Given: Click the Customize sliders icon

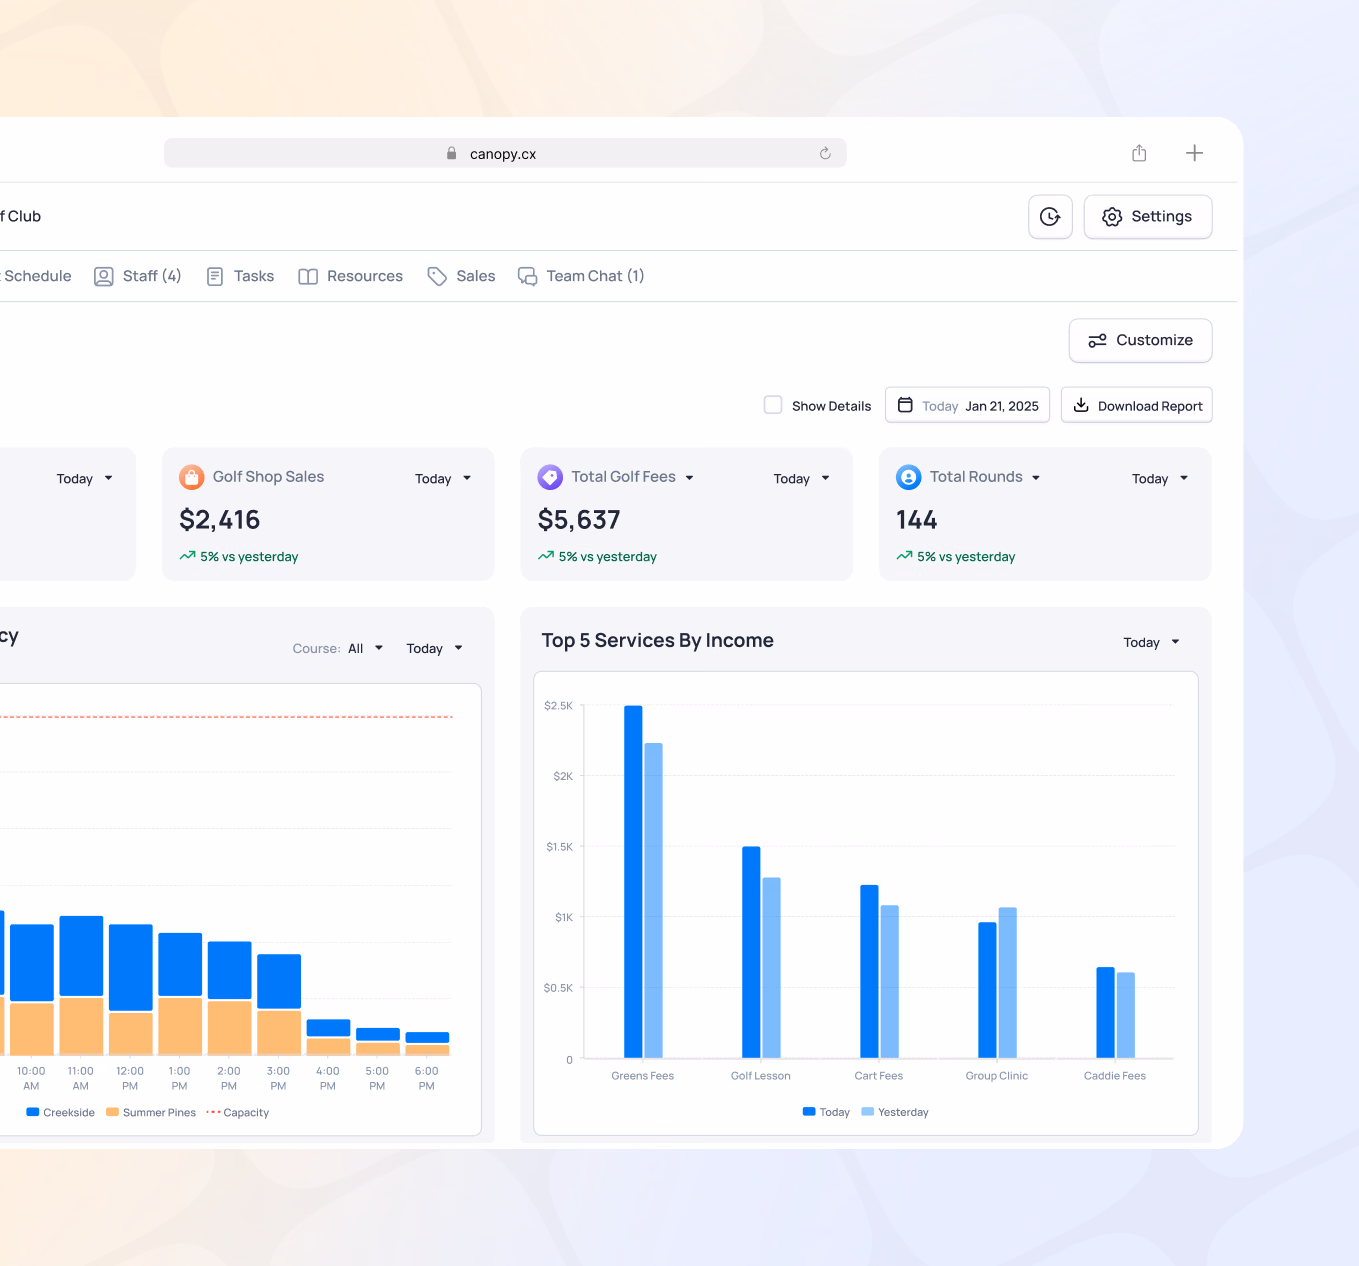Looking at the screenshot, I should (1097, 341).
